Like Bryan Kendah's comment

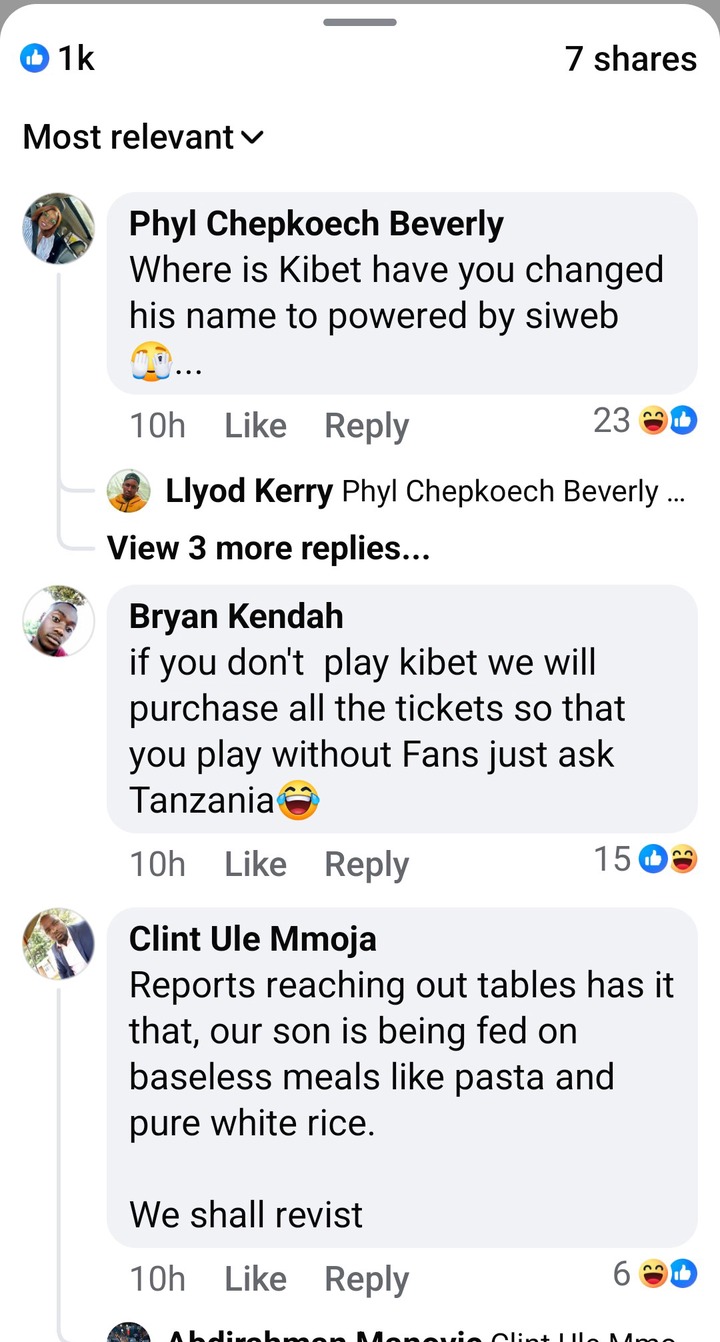pos(255,864)
